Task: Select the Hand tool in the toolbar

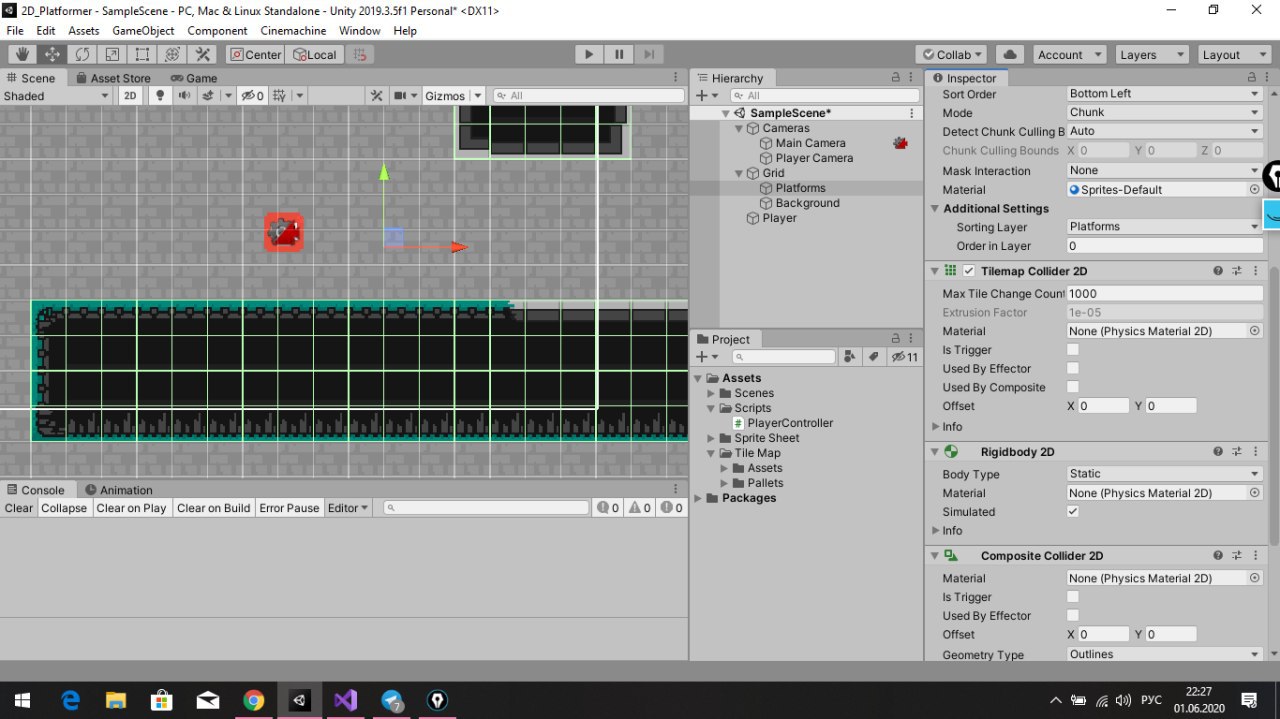Action: pyautogui.click(x=22, y=55)
